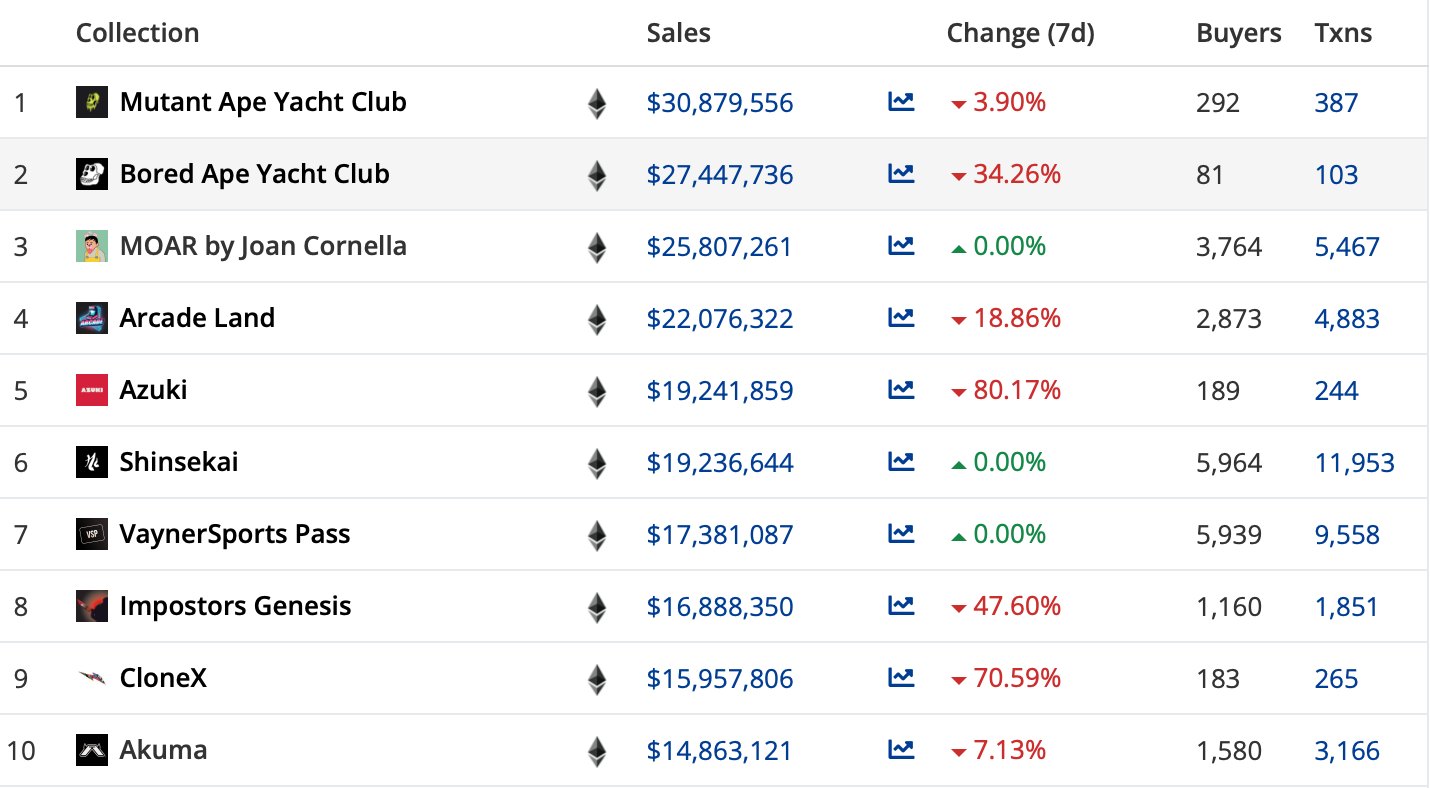This screenshot has width=1430, height=788.
Task: Click the Ethereum icon in Shinsekai row
Action: coord(597,464)
